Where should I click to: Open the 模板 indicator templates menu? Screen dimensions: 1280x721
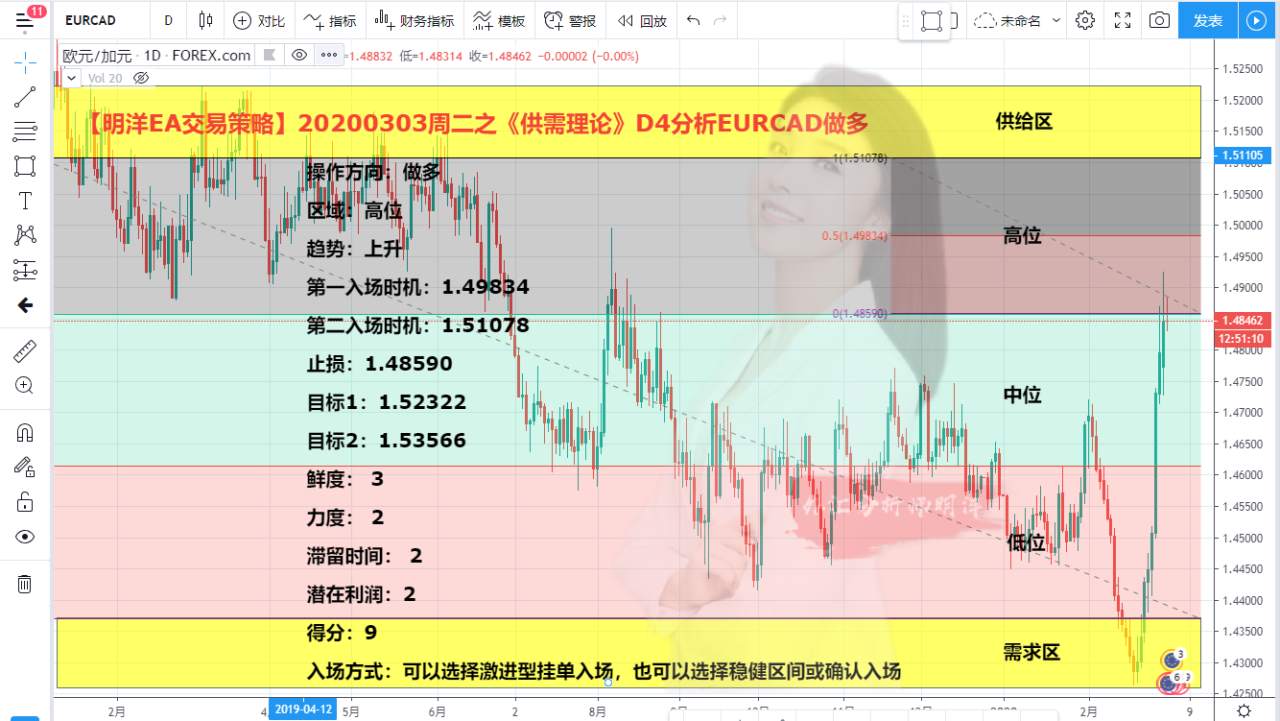click(498, 20)
